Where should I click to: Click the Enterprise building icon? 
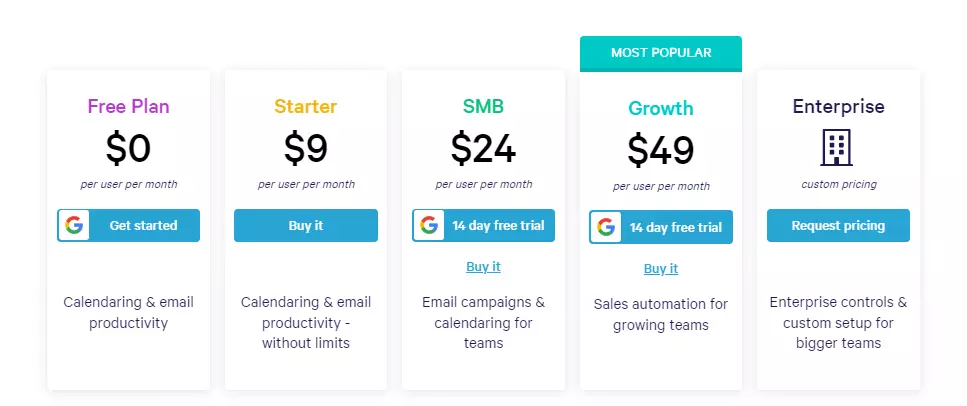tap(837, 147)
